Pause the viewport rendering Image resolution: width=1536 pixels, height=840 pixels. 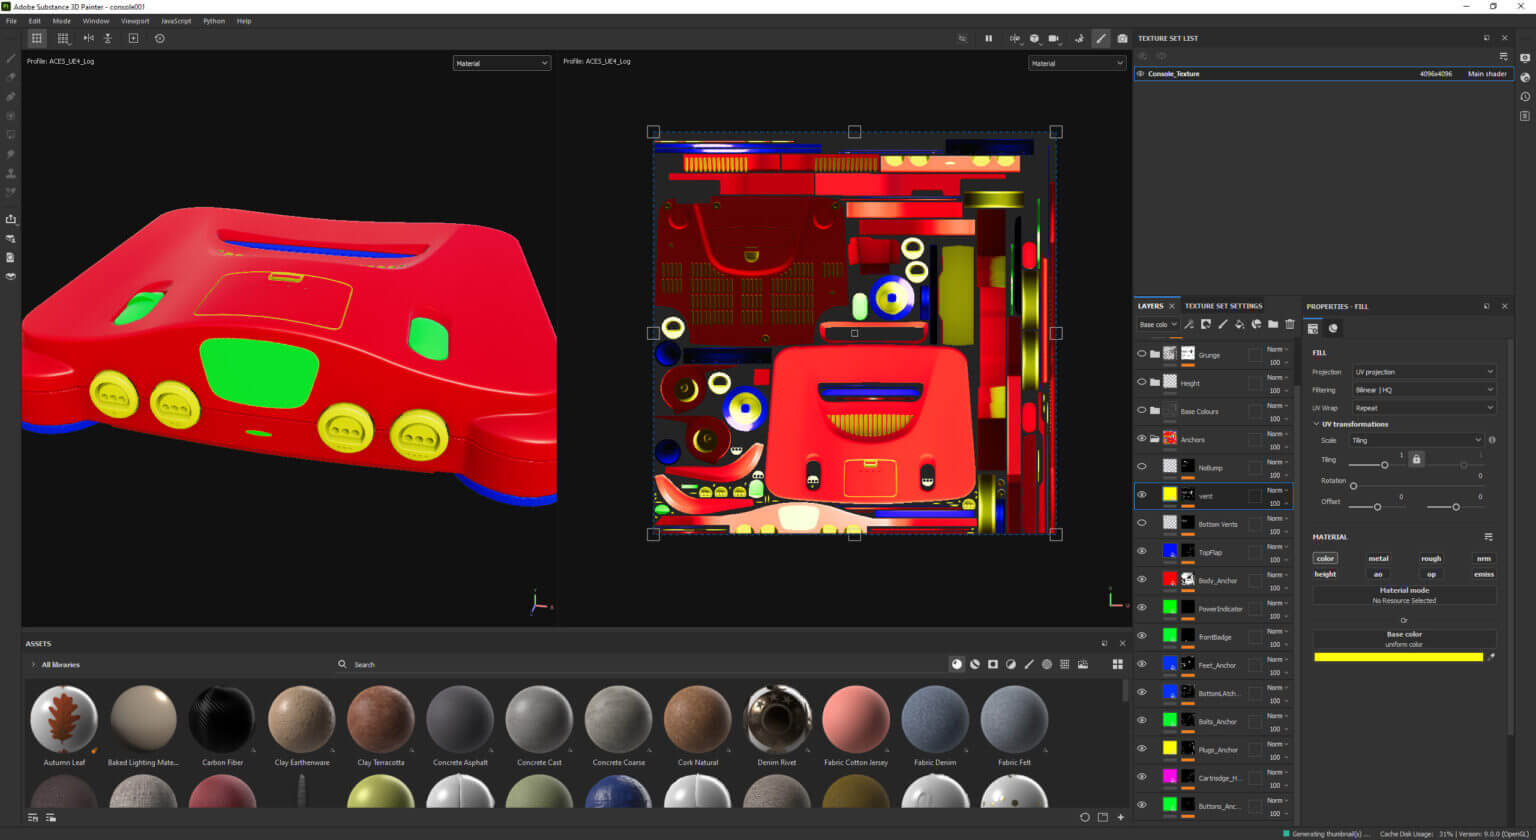(988, 38)
